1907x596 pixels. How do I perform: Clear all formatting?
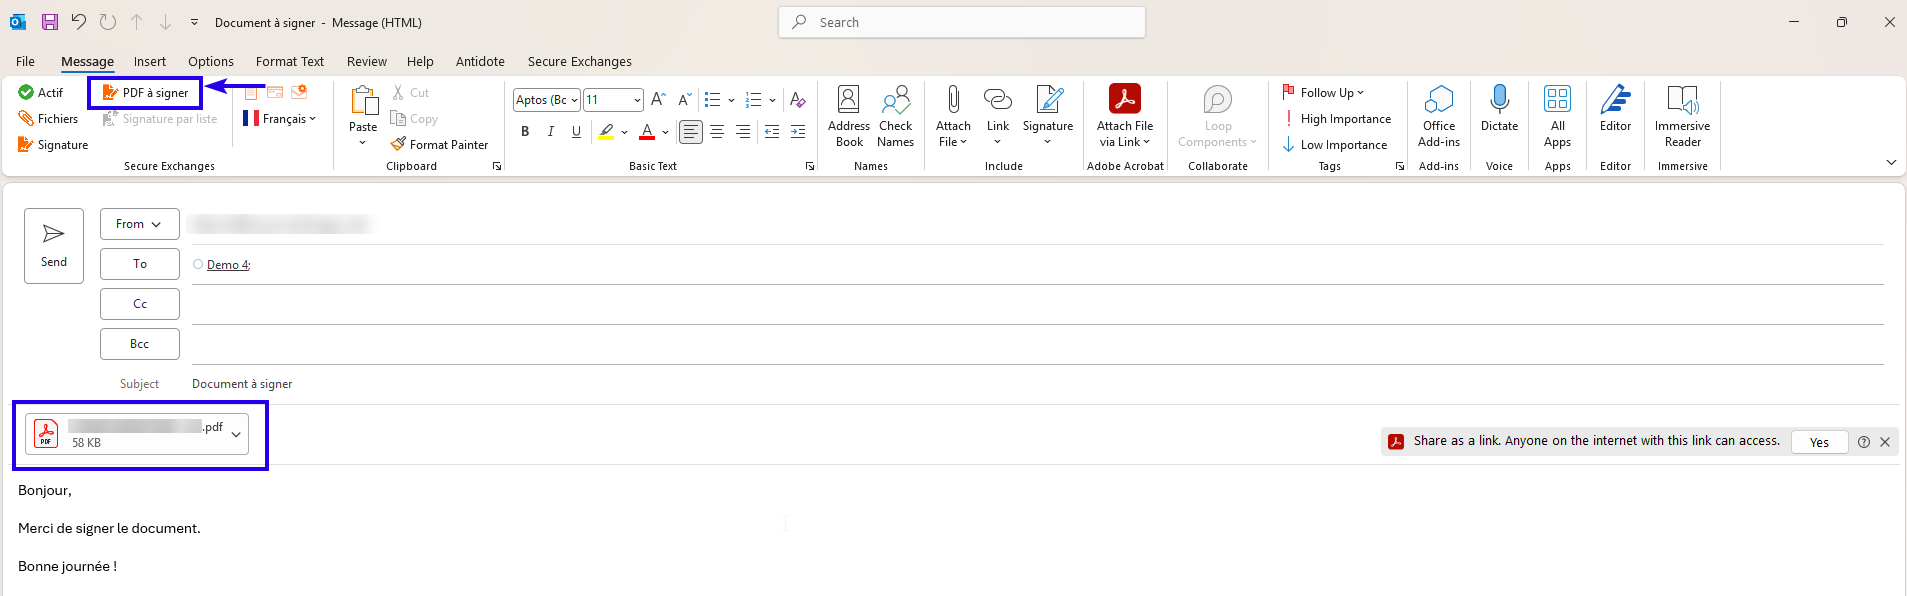tap(797, 99)
